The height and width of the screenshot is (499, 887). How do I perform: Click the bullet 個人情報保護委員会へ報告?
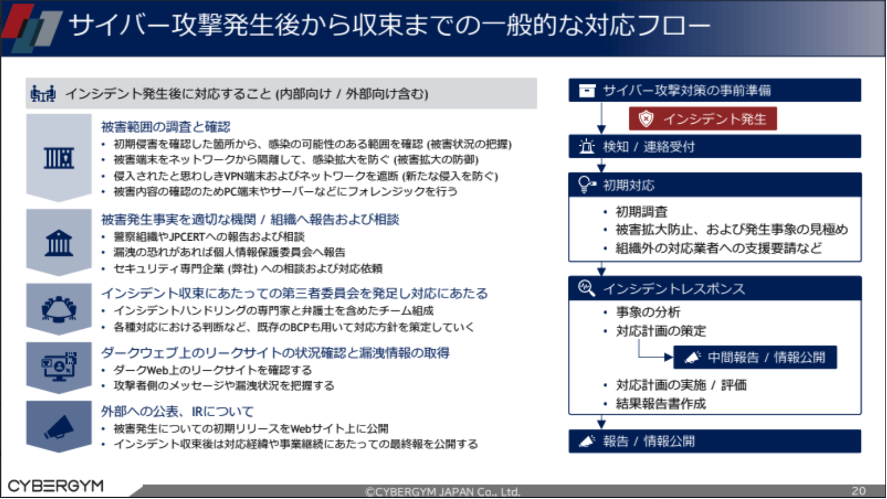point(229,252)
